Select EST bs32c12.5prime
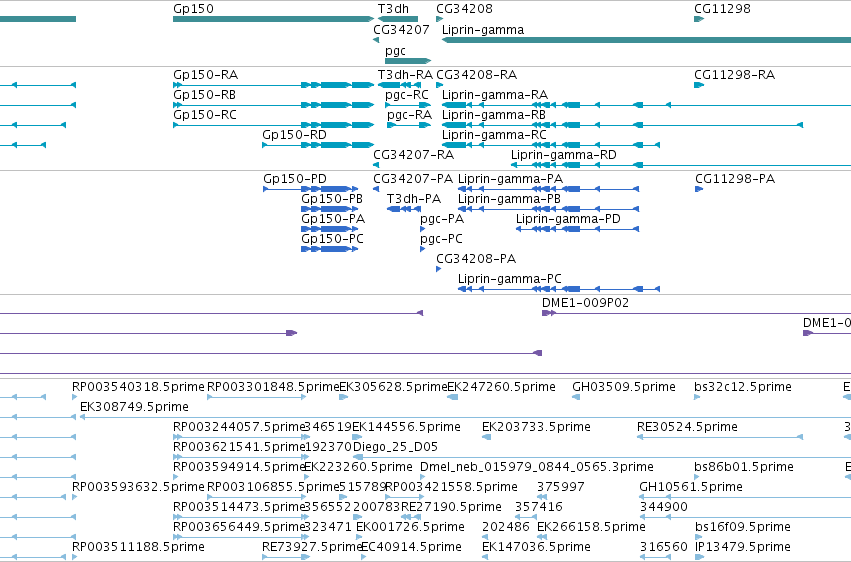The width and height of the screenshot is (851, 562). click(x=697, y=397)
